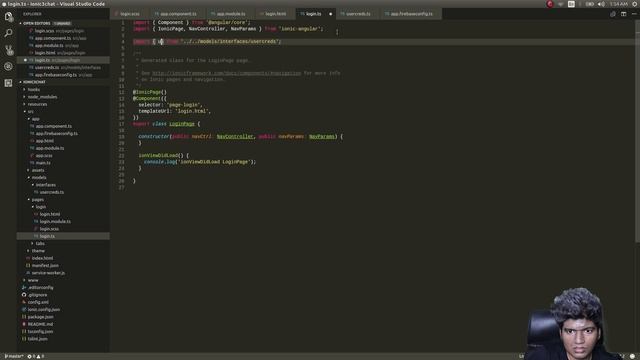
Task: Open ionic.config.json in the file tree
Action: tap(44, 310)
